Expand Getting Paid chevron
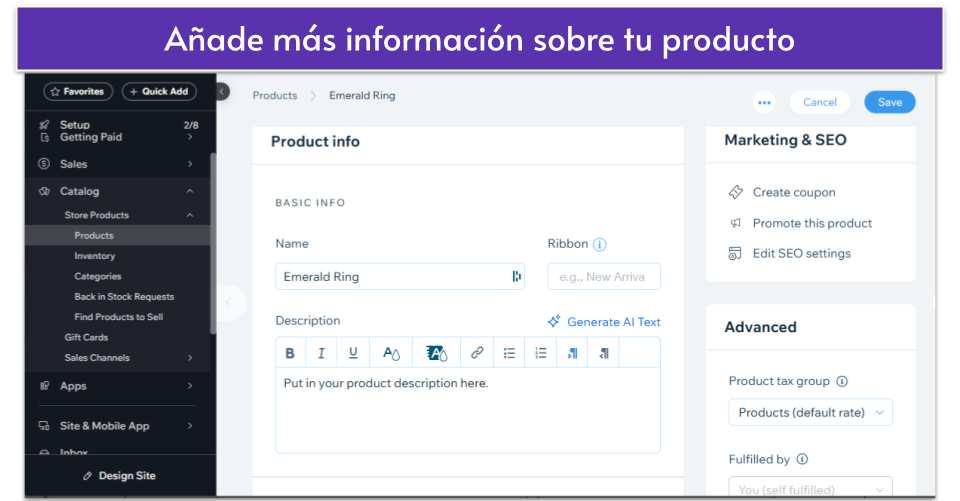Image resolution: width=960 pixels, height=501 pixels. click(190, 137)
